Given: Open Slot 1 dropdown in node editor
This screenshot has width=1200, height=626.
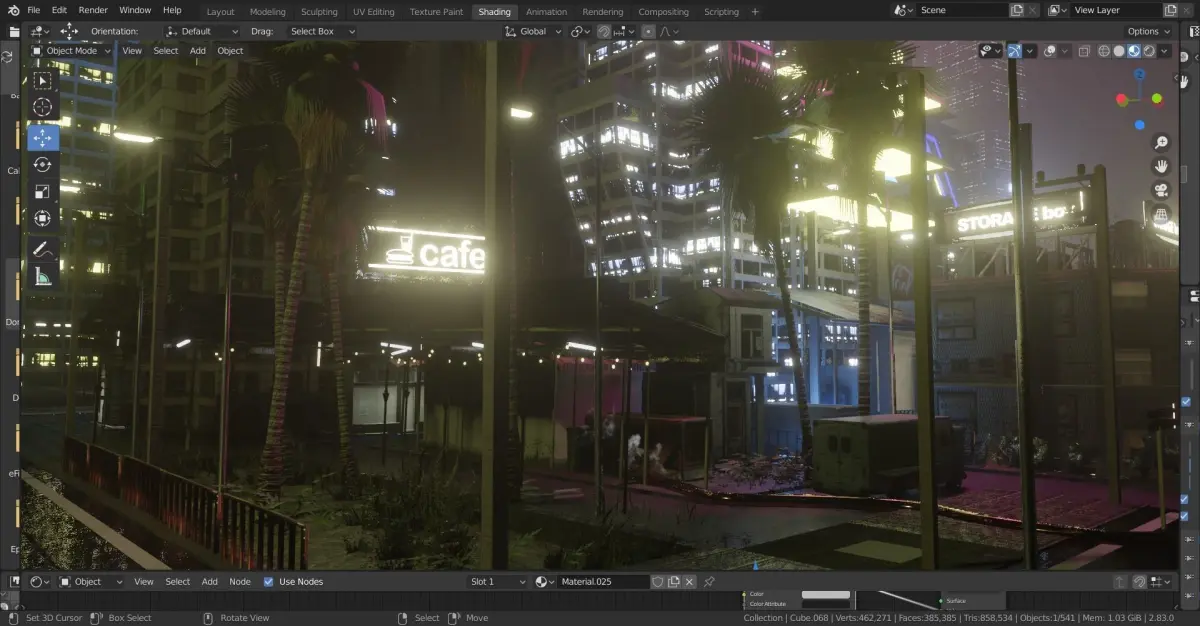Looking at the screenshot, I should tap(497, 581).
